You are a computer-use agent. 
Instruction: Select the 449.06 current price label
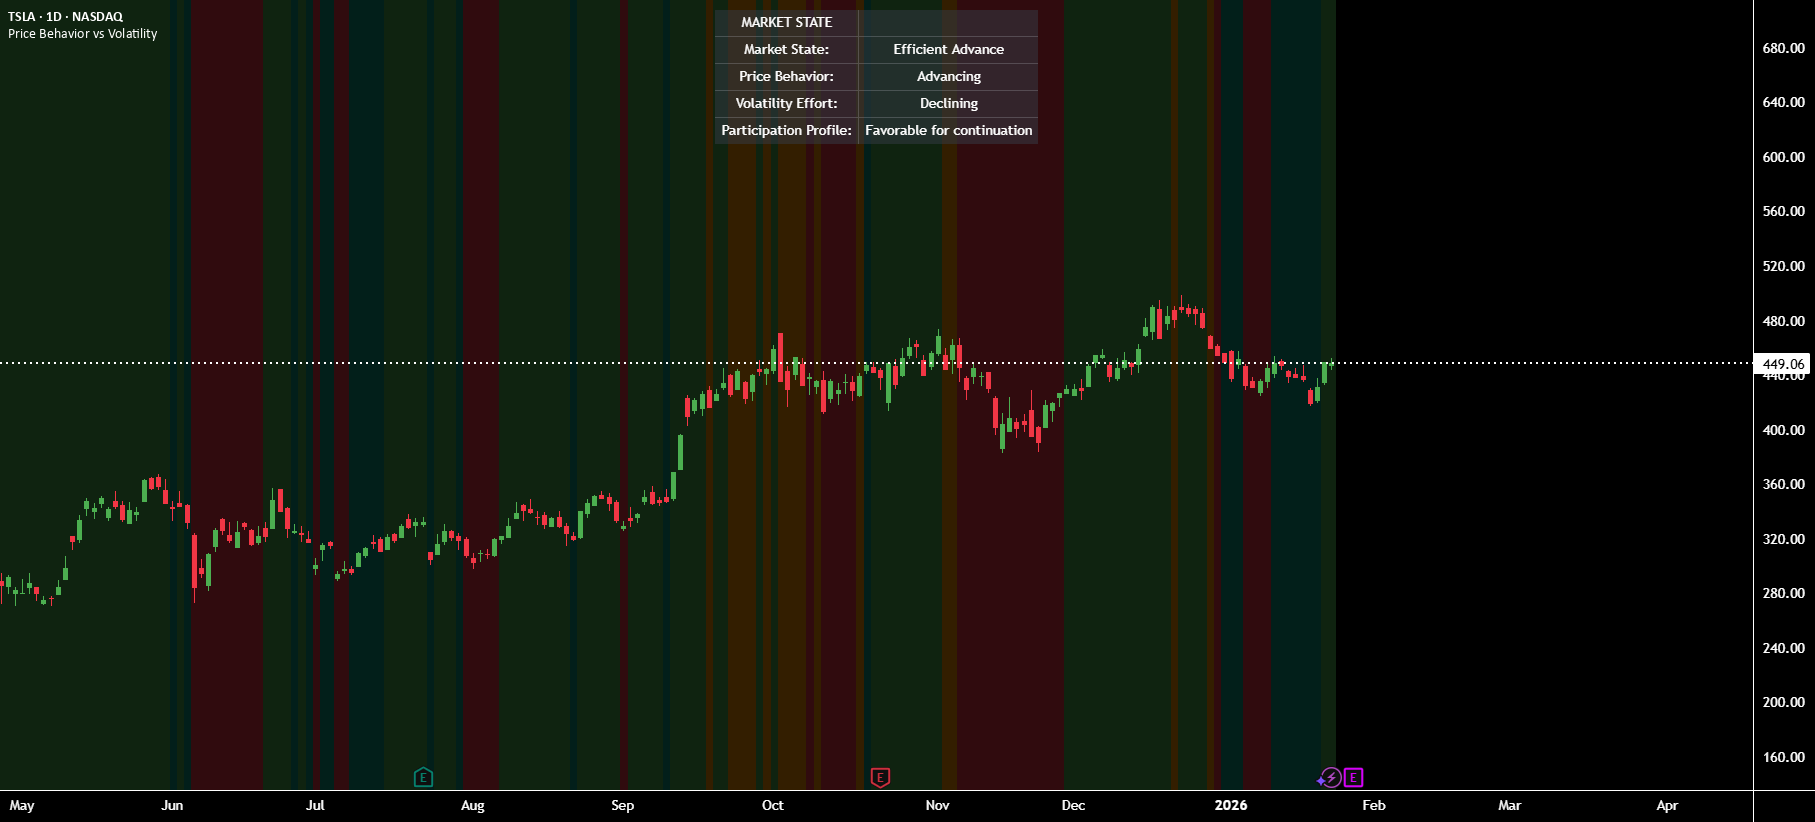(x=1783, y=364)
